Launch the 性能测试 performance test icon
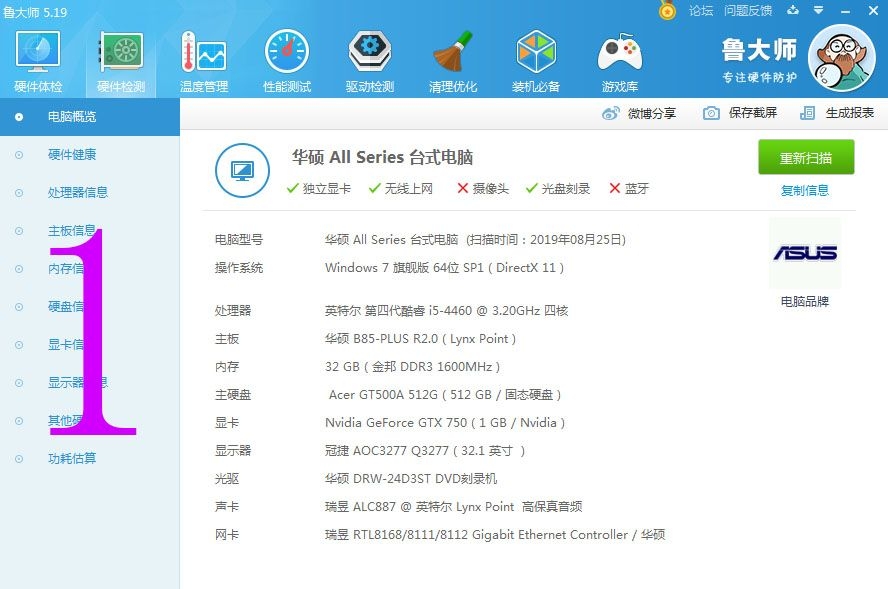Screen dimensions: 888x589 point(287,61)
